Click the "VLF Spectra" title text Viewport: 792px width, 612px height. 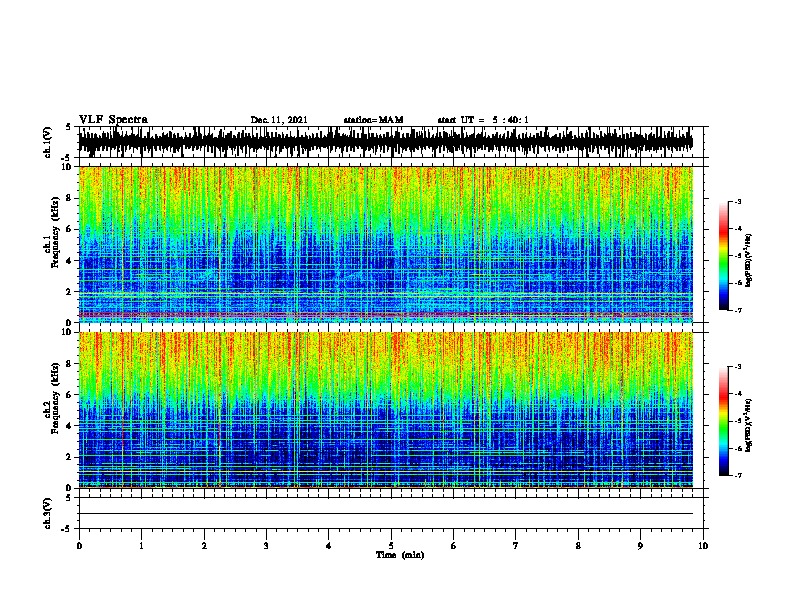click(113, 119)
